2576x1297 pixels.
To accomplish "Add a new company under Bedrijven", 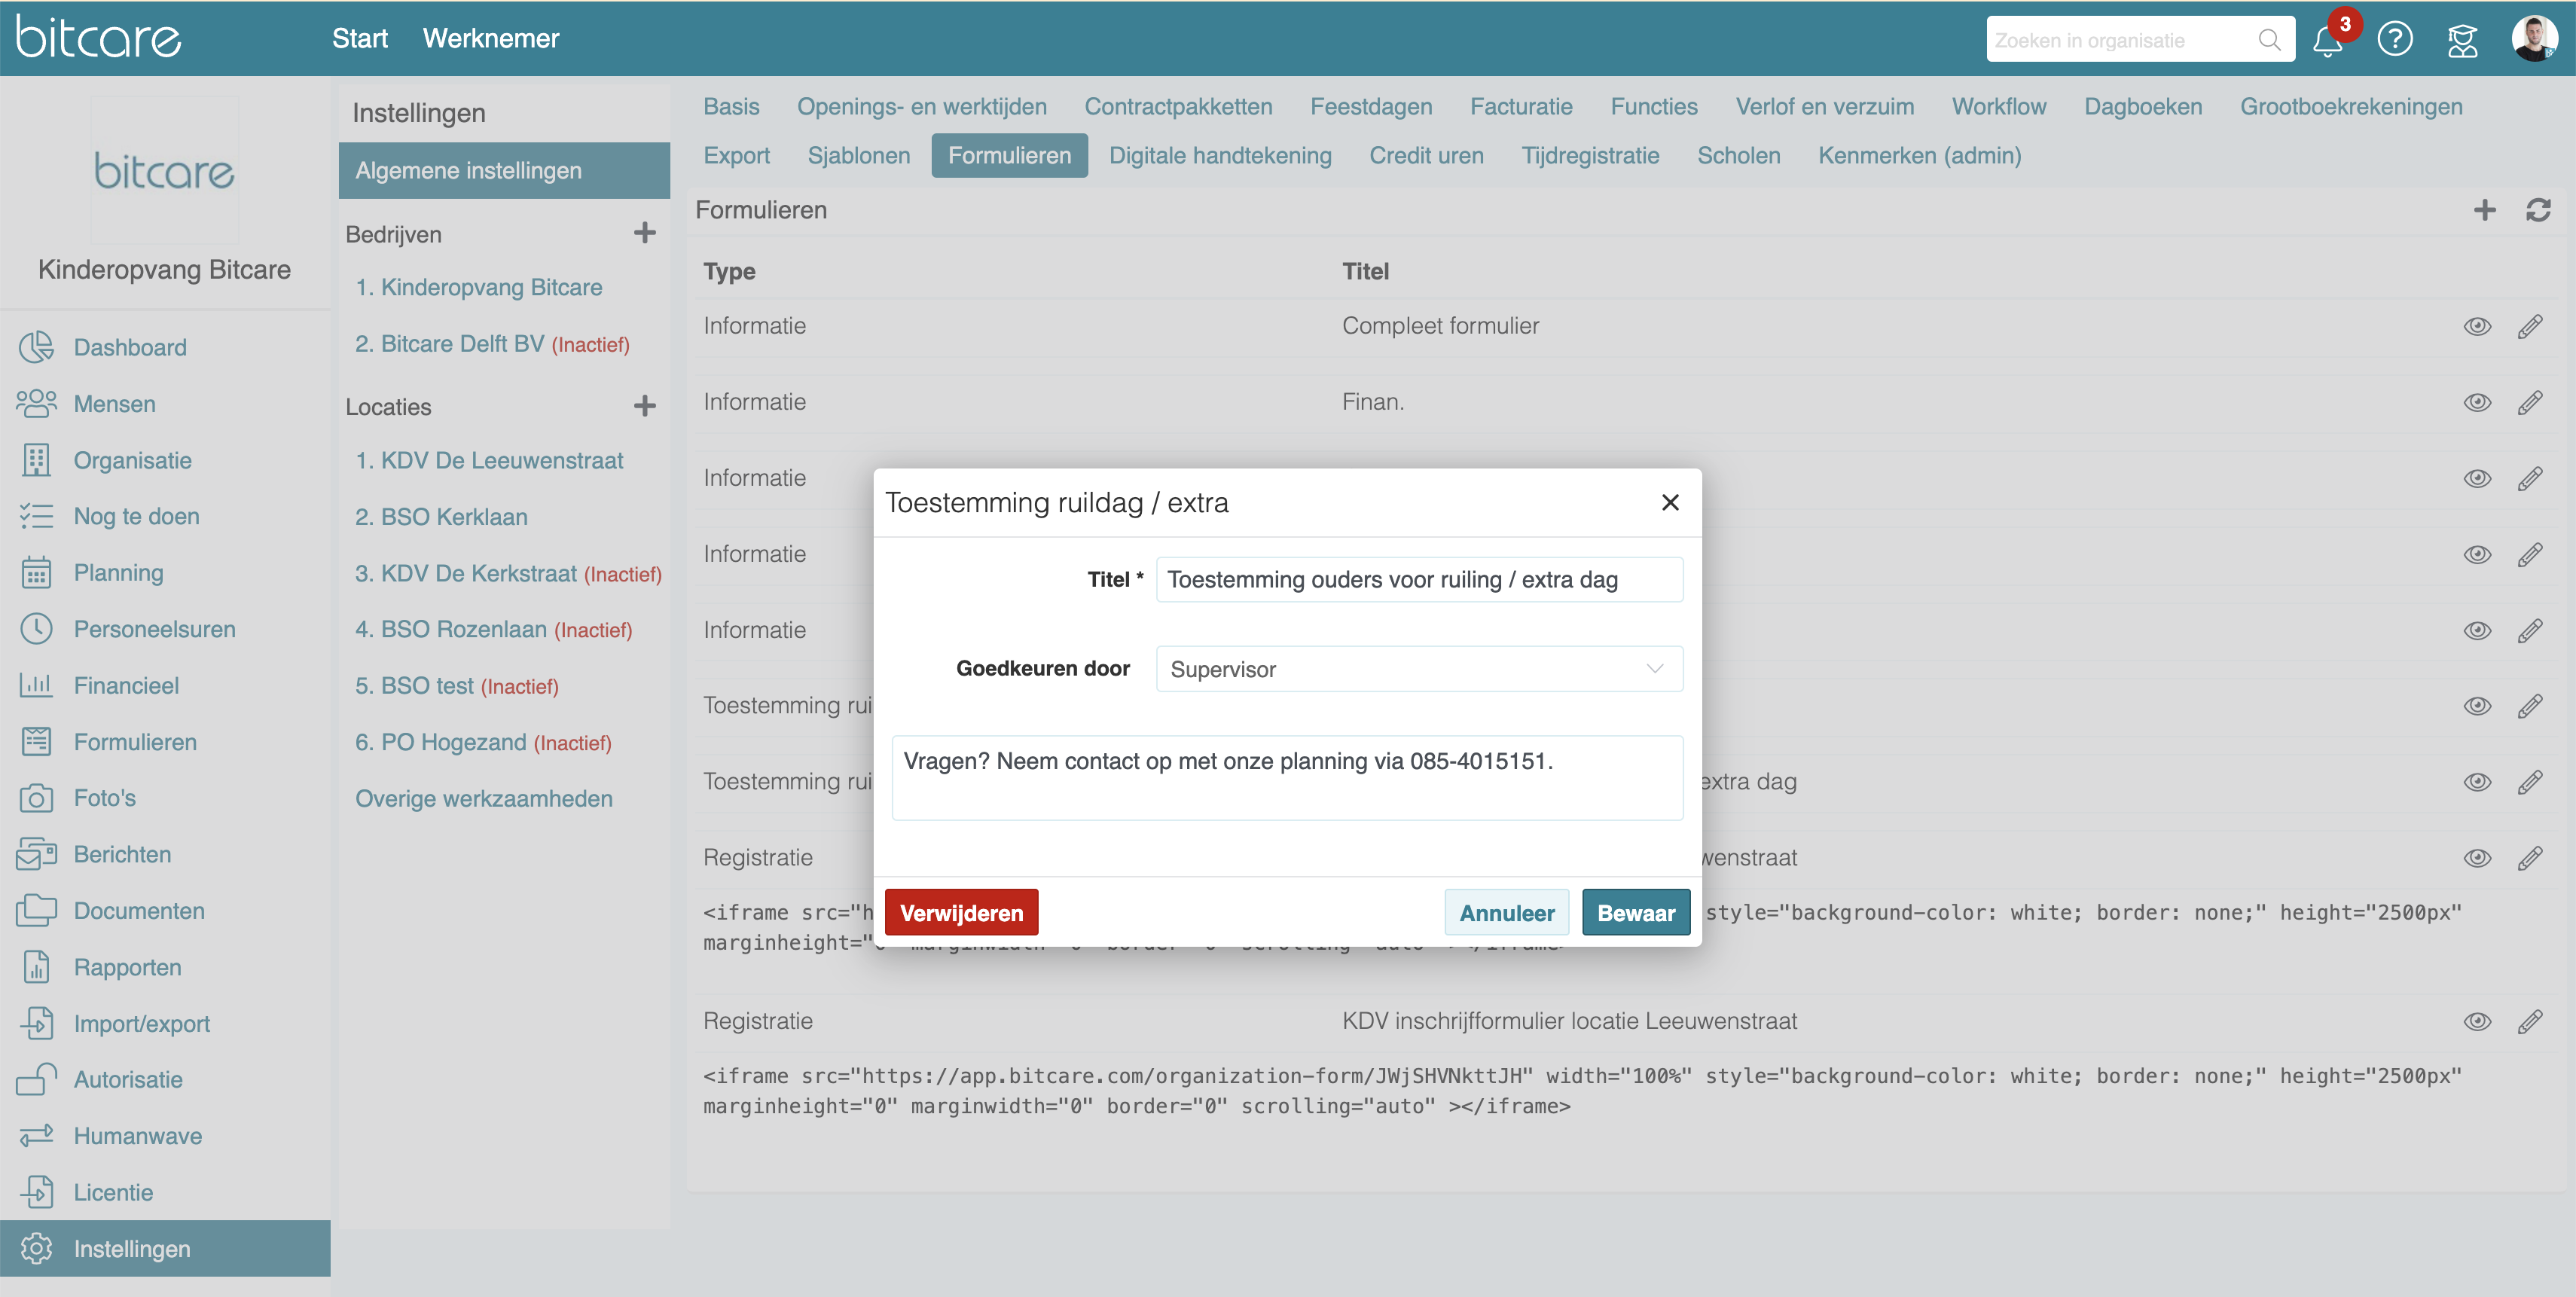I will click(x=645, y=233).
